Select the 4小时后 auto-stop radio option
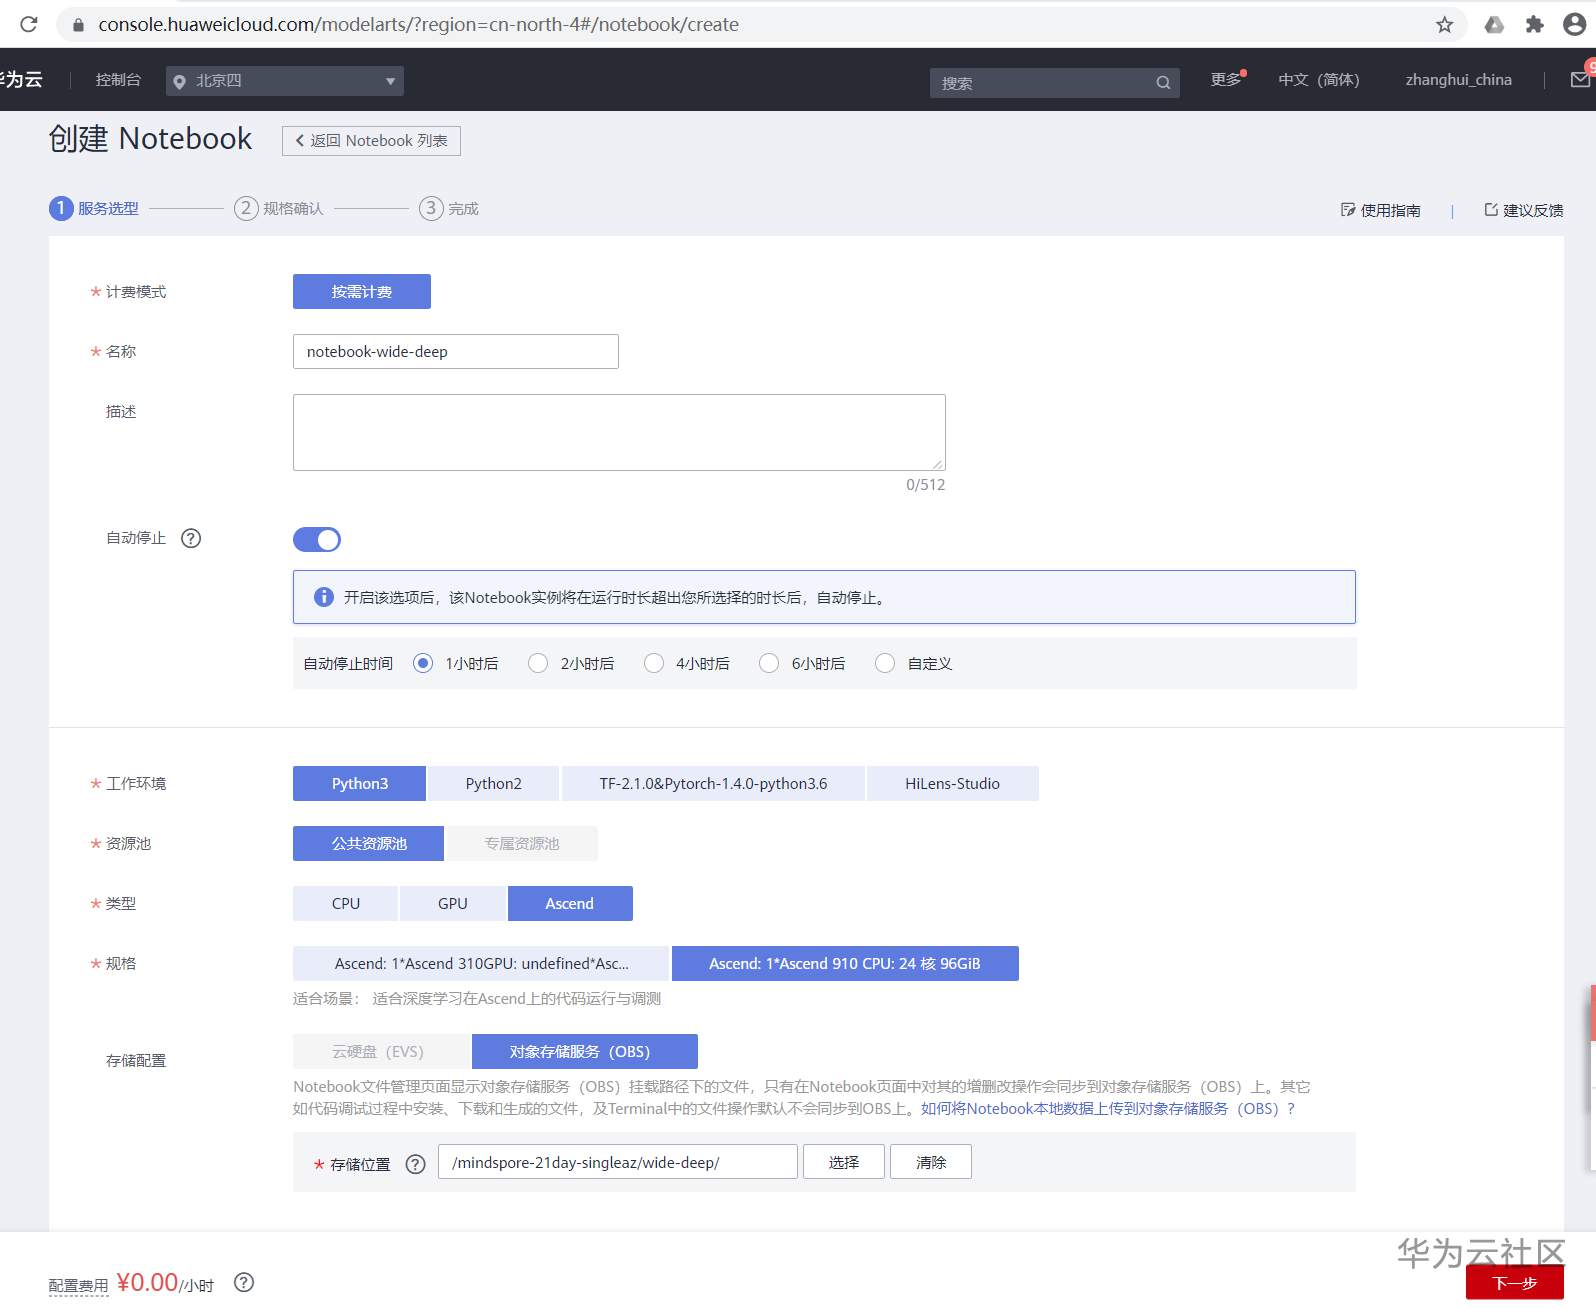Image resolution: width=1596 pixels, height=1308 pixels. click(x=654, y=663)
